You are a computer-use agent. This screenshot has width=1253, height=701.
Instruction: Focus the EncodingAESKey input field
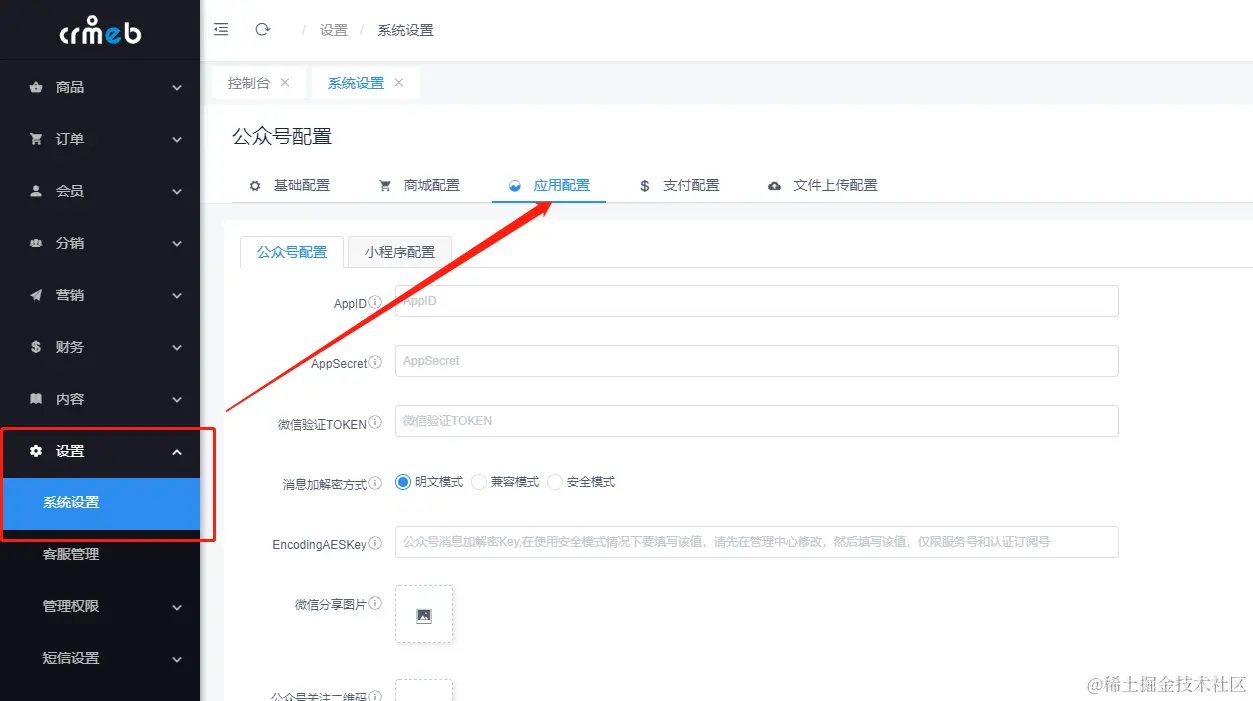click(x=757, y=542)
